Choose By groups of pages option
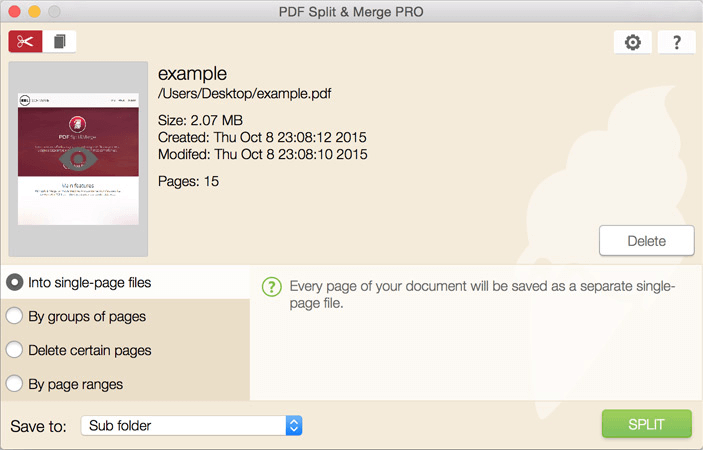Image resolution: width=703 pixels, height=450 pixels. click(15, 317)
